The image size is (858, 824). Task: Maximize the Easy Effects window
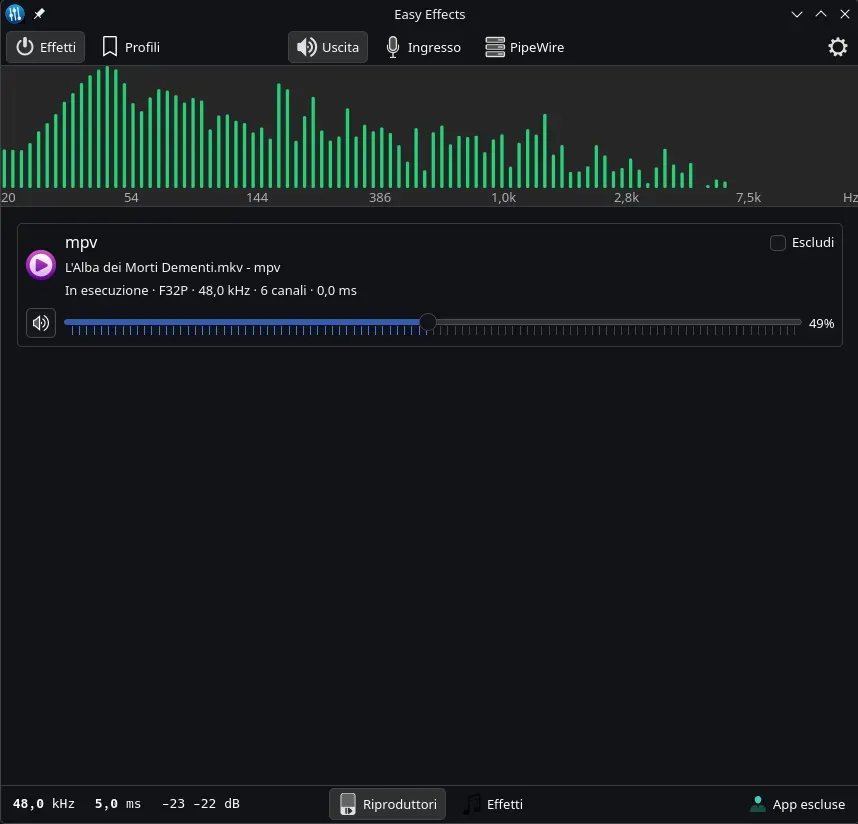(x=820, y=14)
